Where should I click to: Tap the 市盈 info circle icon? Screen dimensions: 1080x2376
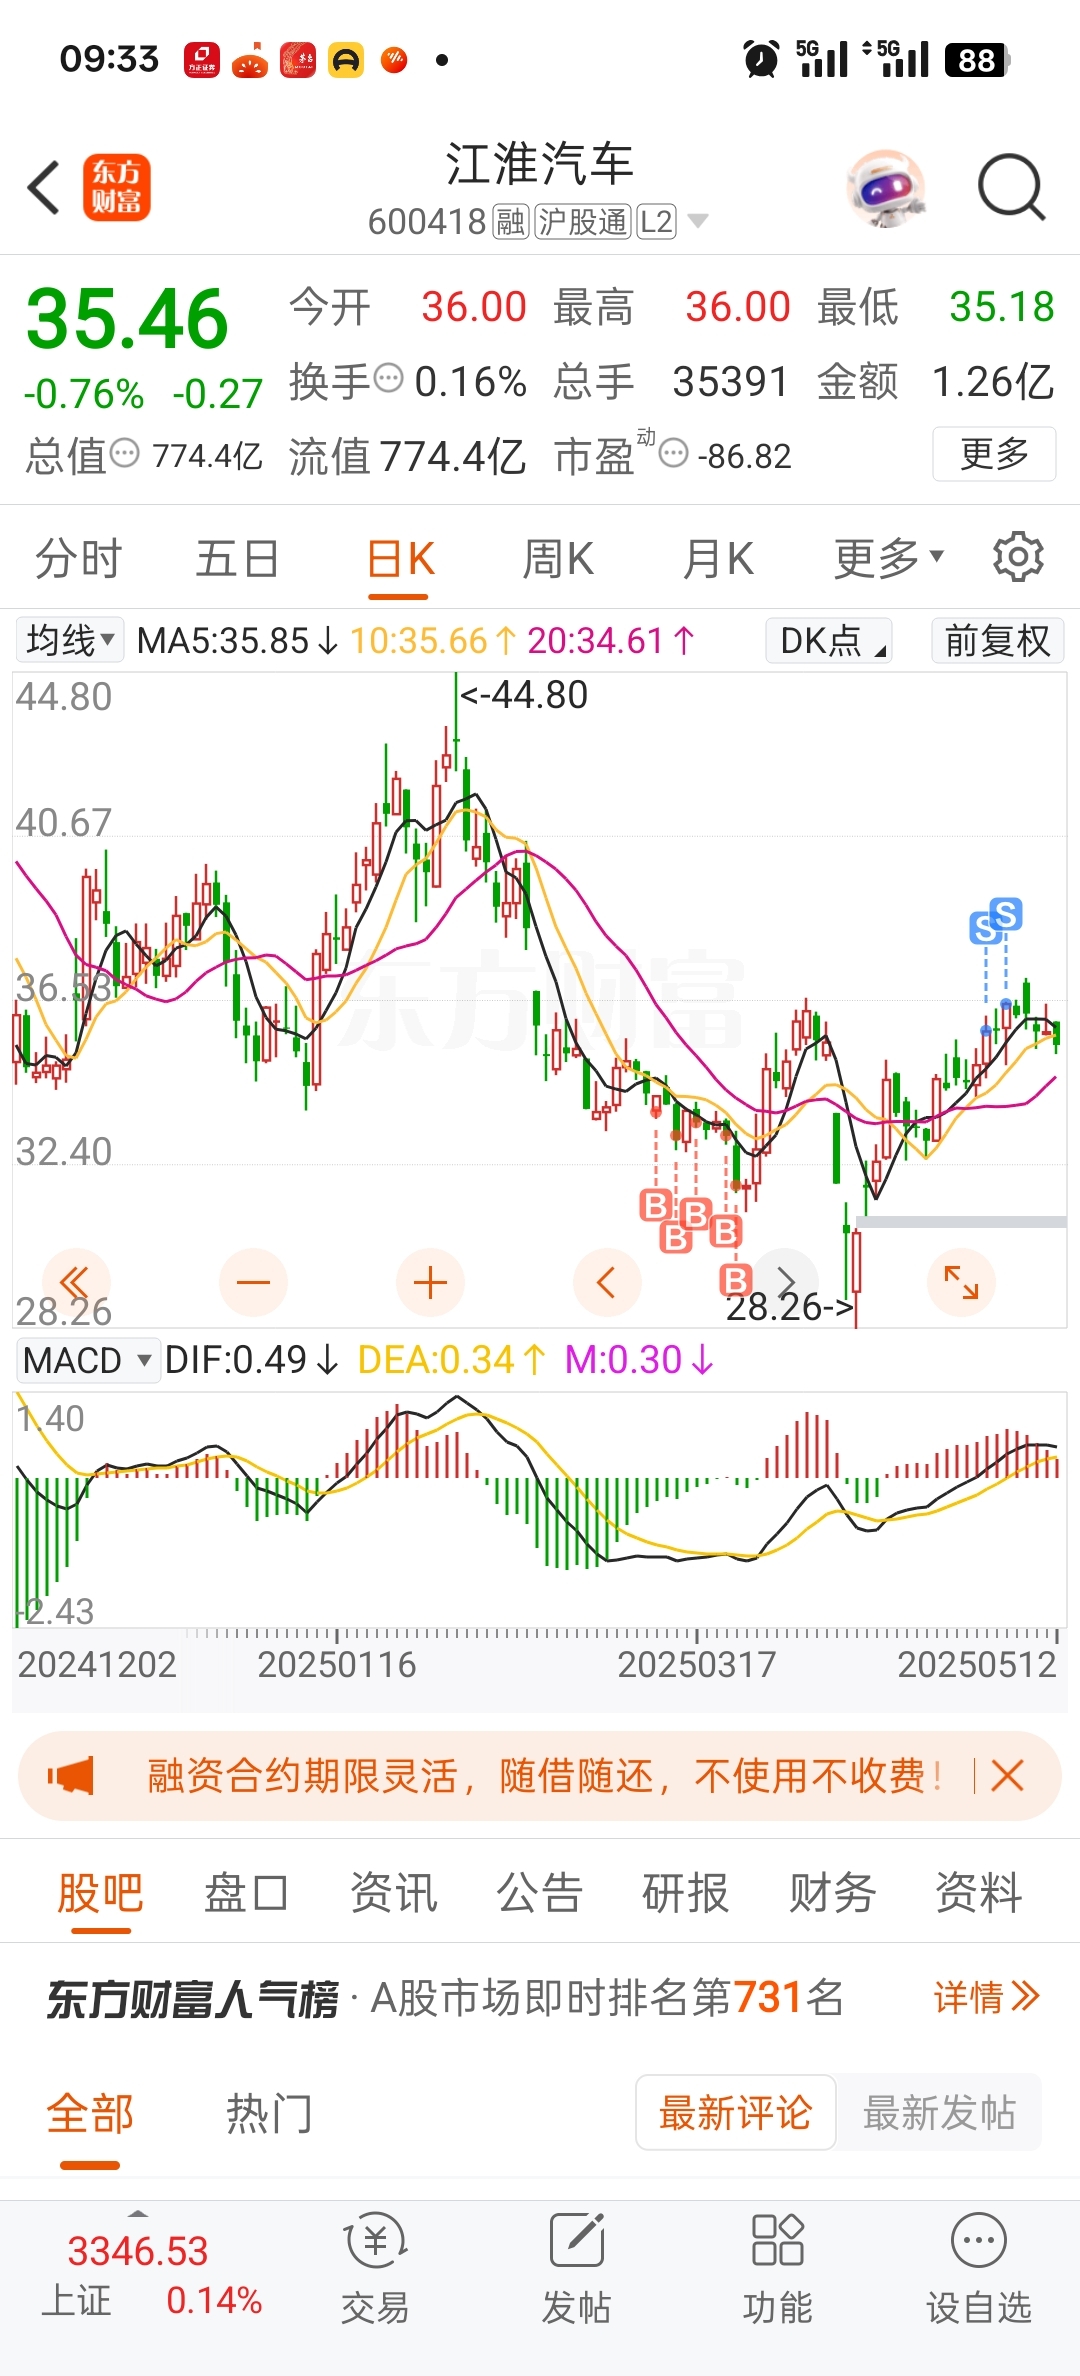pos(674,454)
